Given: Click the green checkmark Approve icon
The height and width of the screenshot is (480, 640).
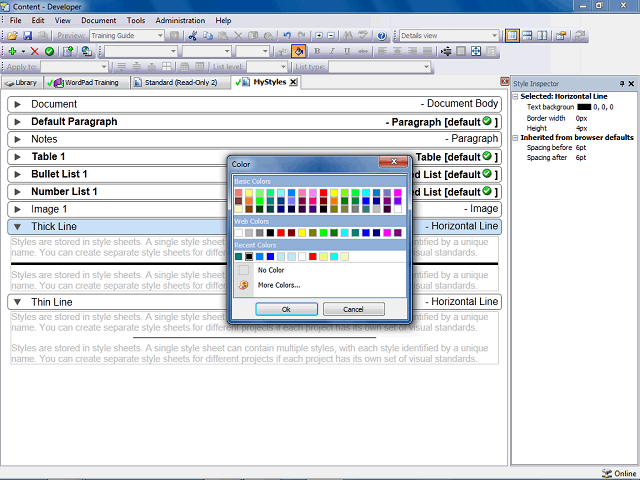Looking at the screenshot, I should [x=49, y=51].
